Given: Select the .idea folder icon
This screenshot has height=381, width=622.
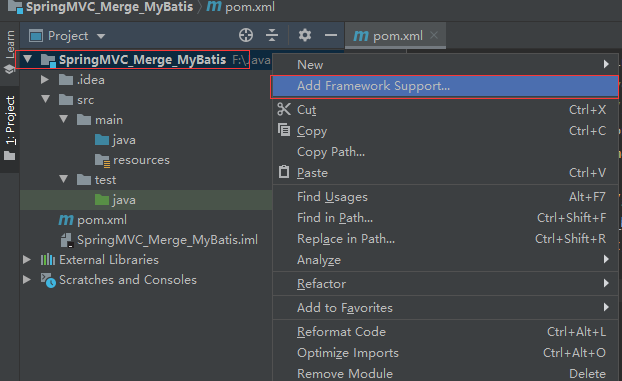Looking at the screenshot, I should [66, 80].
